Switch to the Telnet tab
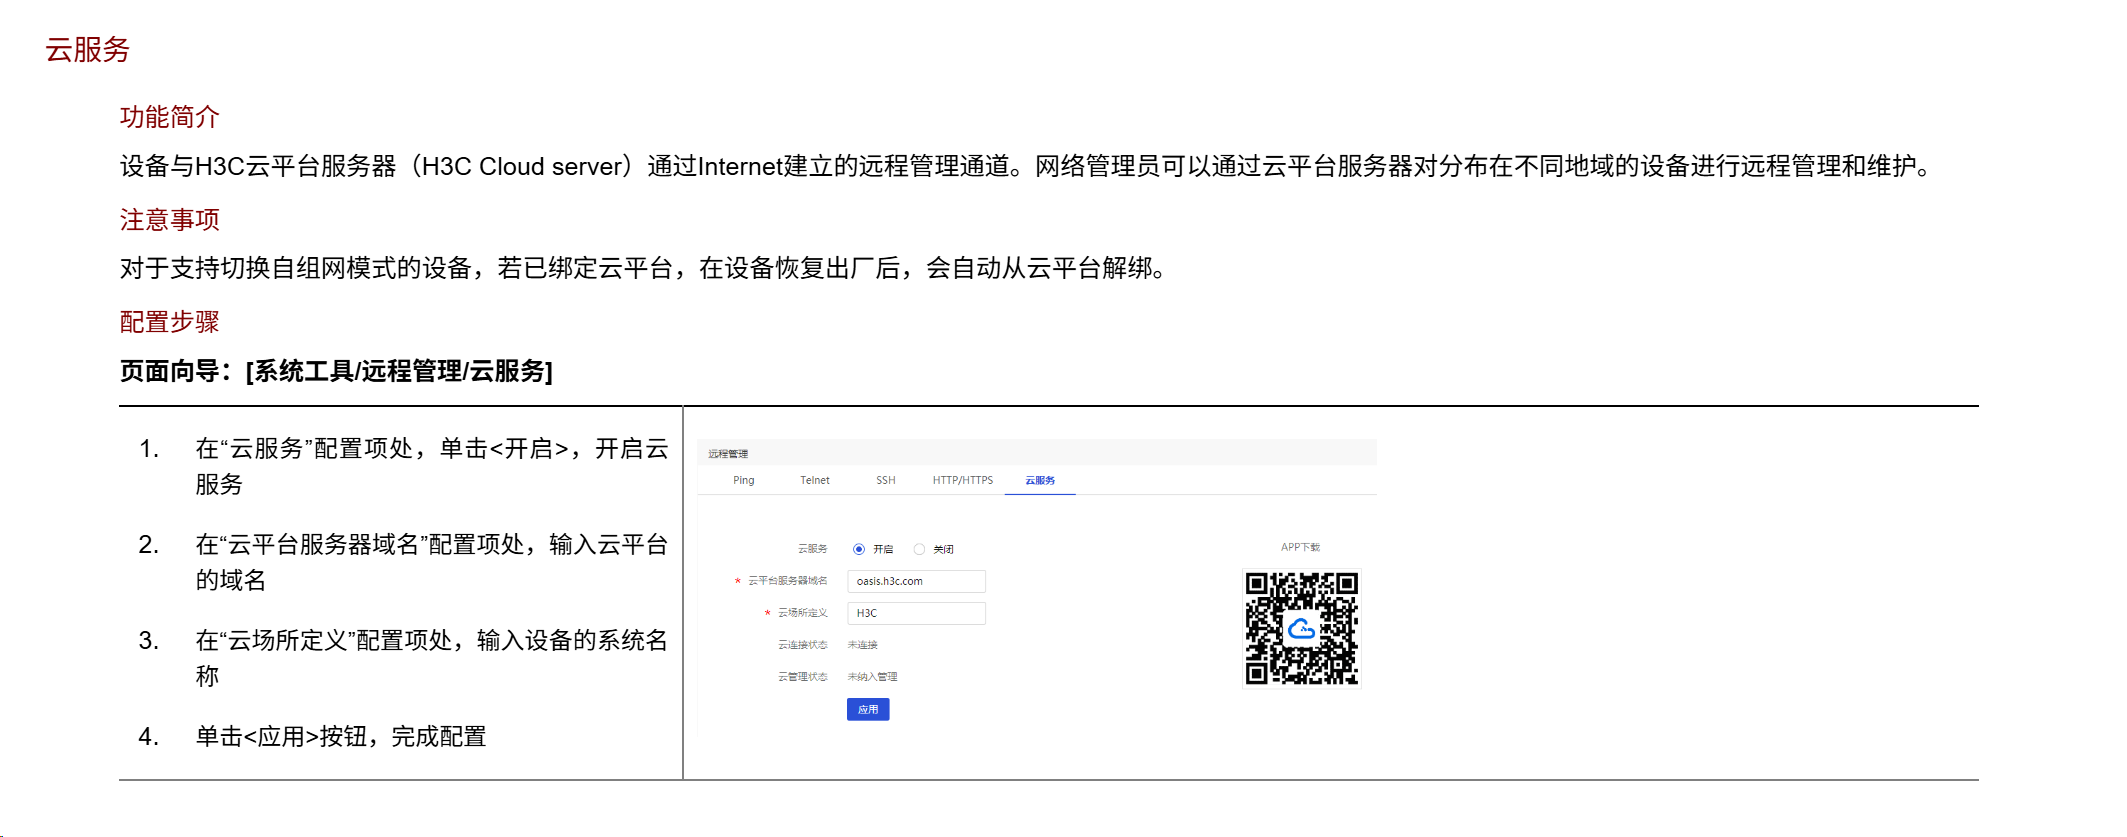This screenshot has height=837, width=2127. pyautogui.click(x=814, y=481)
